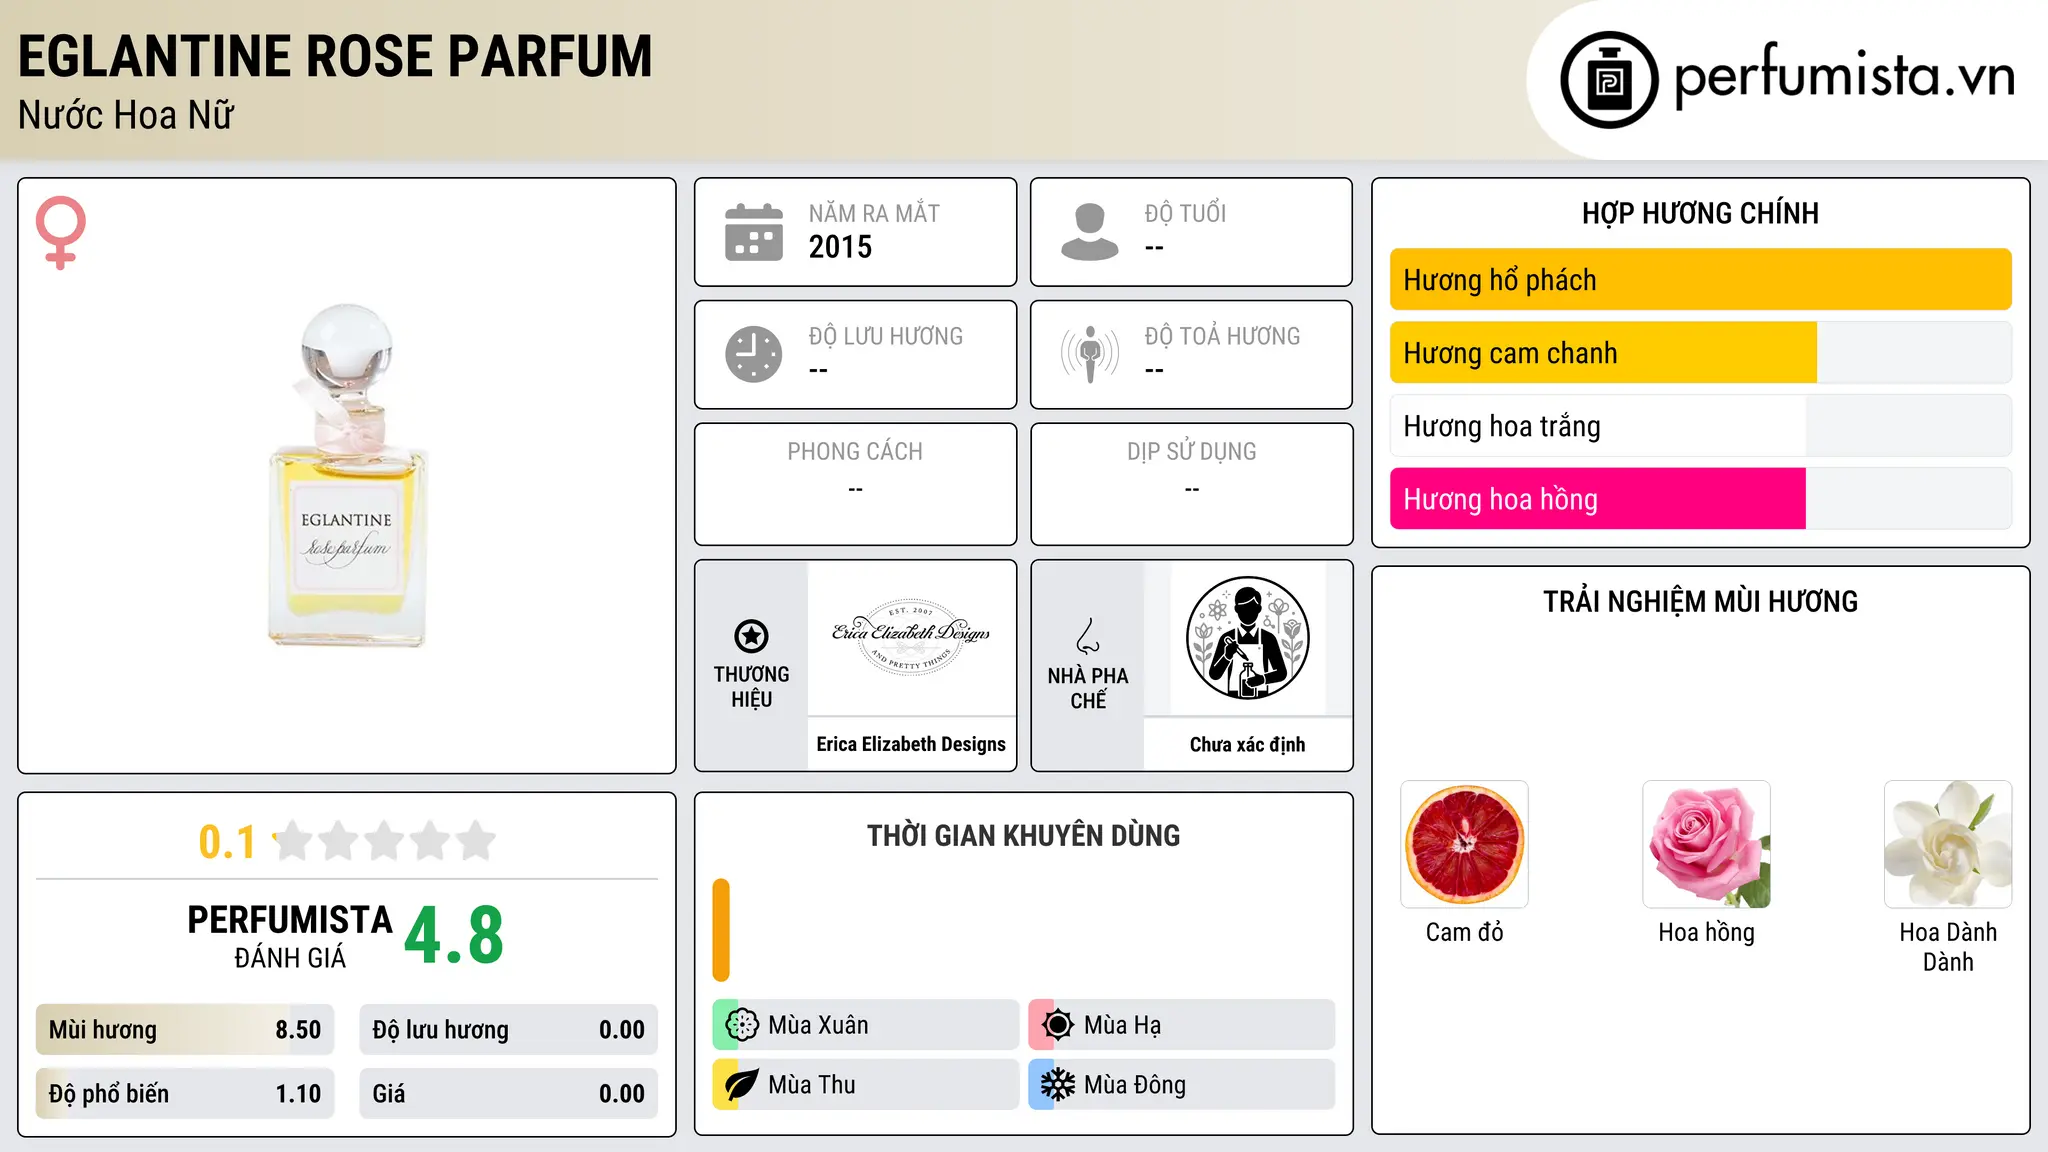Click the Trải Nghiệm Mùi Hương heading
Screen dimensions: 2048x1152
[x=1700, y=601]
